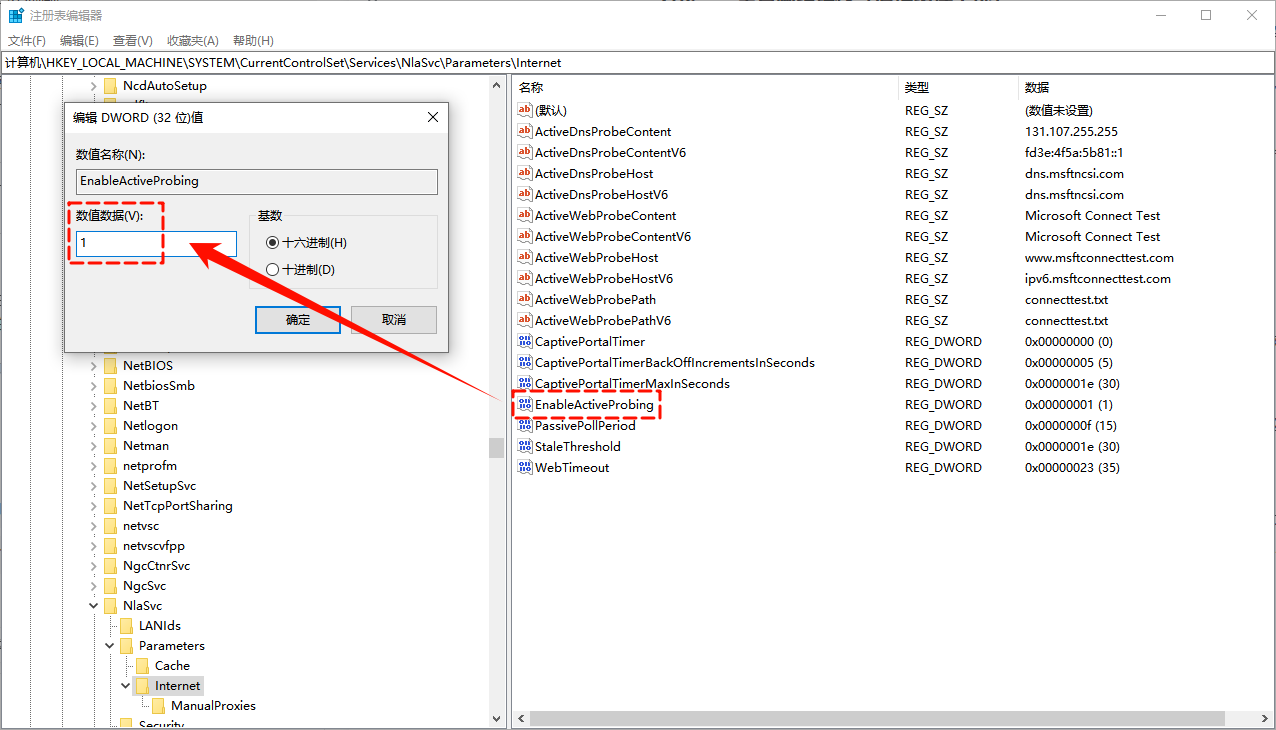Image resolution: width=1276 pixels, height=730 pixels.
Task: Collapse the Parameters tree node
Action: [110, 646]
